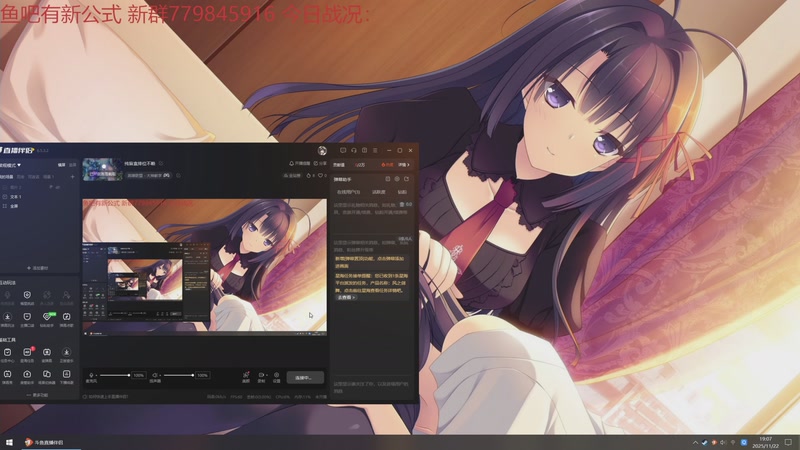The image size is (800, 450).
Task: Click the microphone 100% value field
Action: tap(139, 376)
